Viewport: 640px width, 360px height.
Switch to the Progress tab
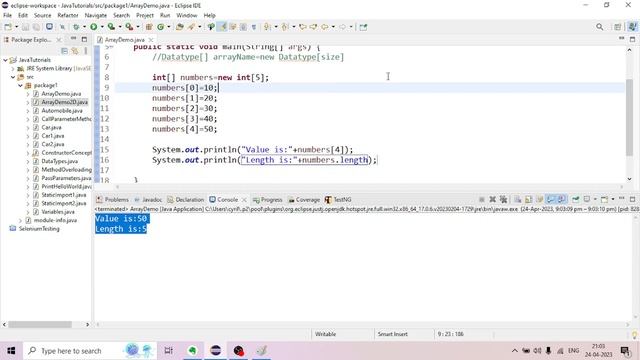click(x=267, y=200)
